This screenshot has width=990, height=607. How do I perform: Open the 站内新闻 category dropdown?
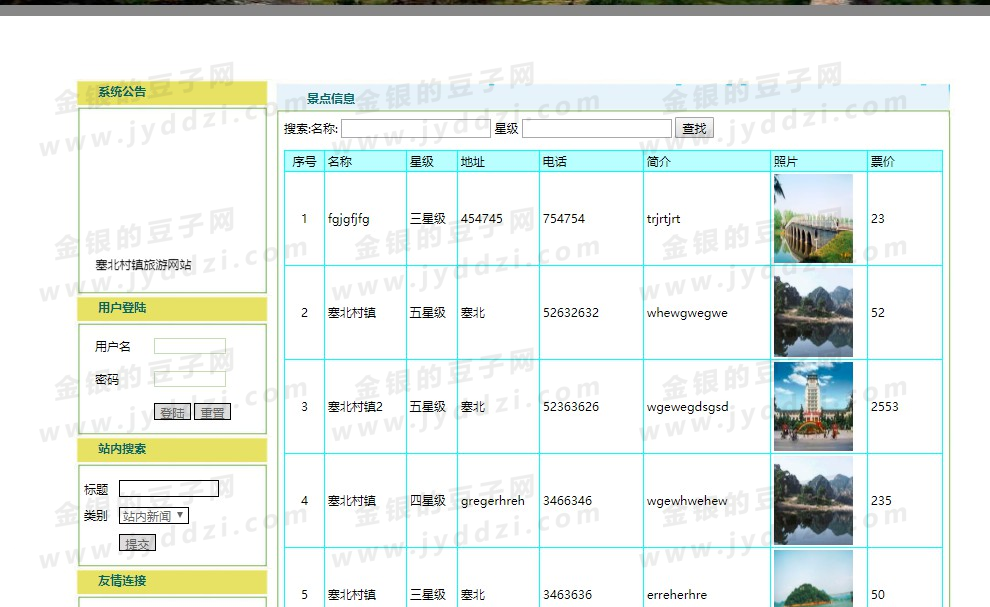pyautogui.click(x=153, y=516)
